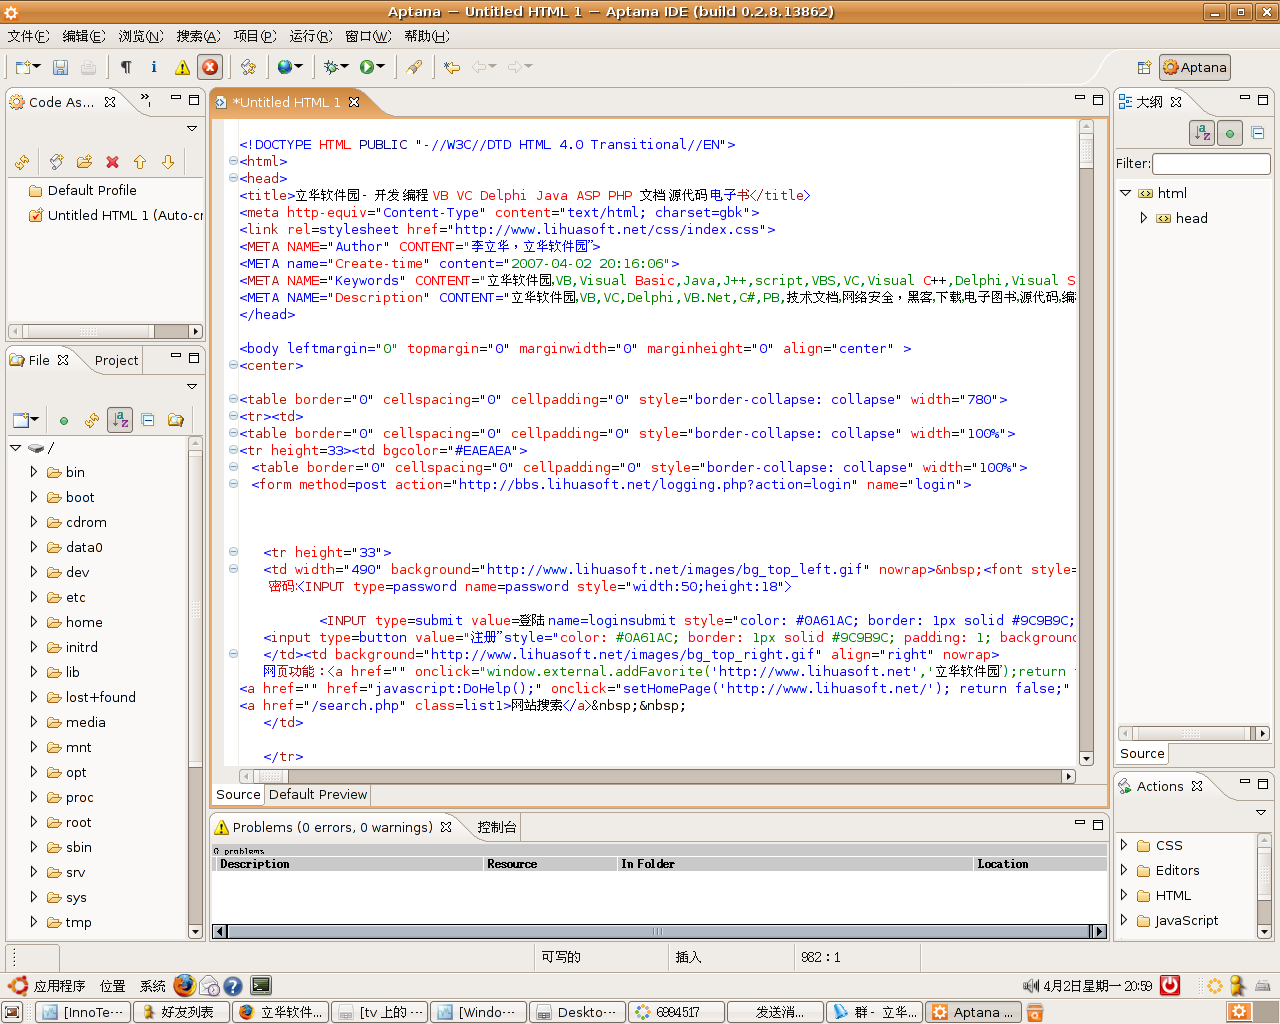Click the collapse all icon in outline panel
1280x1024 pixels.
[x=1258, y=133]
